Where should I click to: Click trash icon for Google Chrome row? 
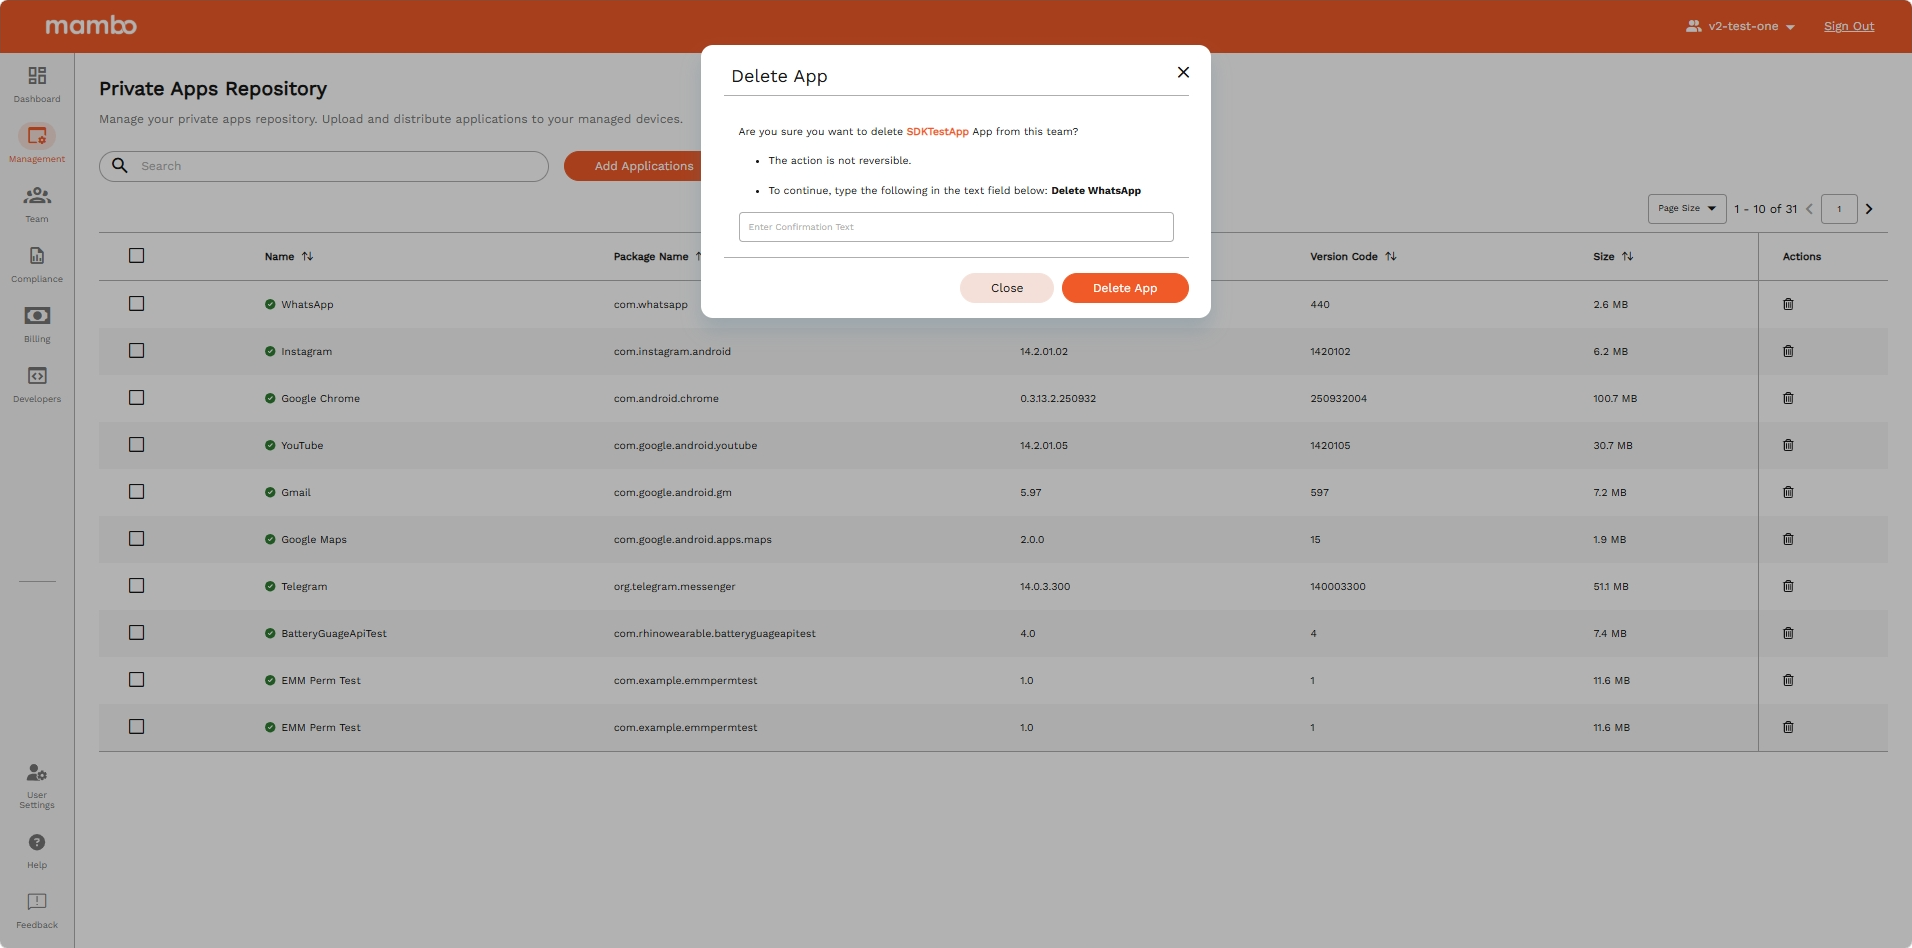click(x=1788, y=398)
